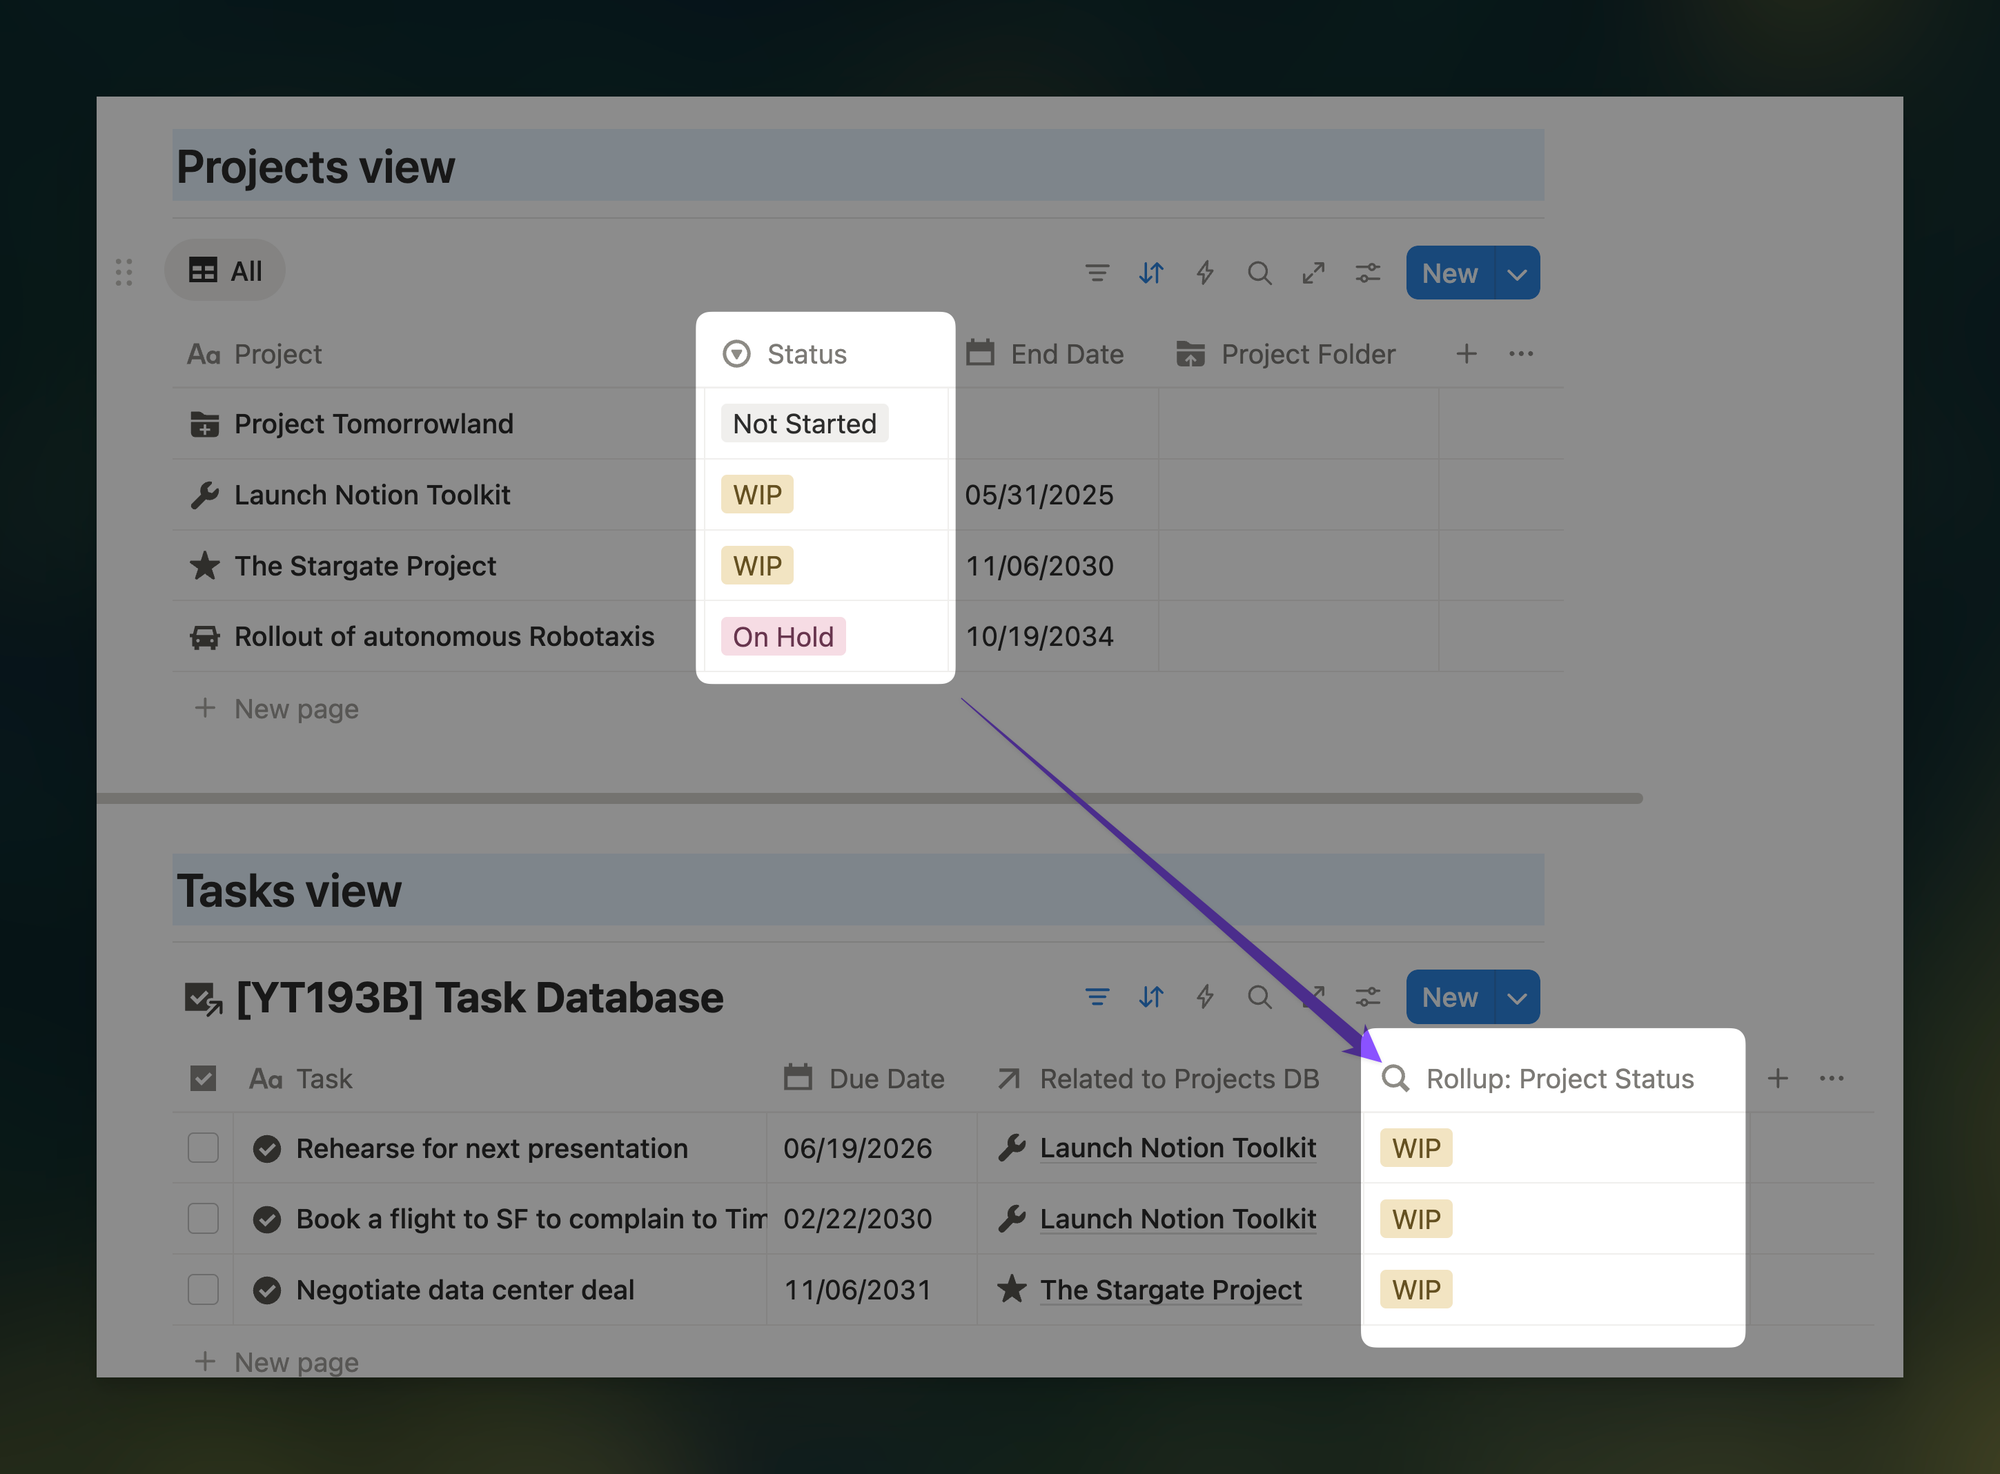Open Projects database in full page
The width and height of the screenshot is (2000, 1474).
1313,273
